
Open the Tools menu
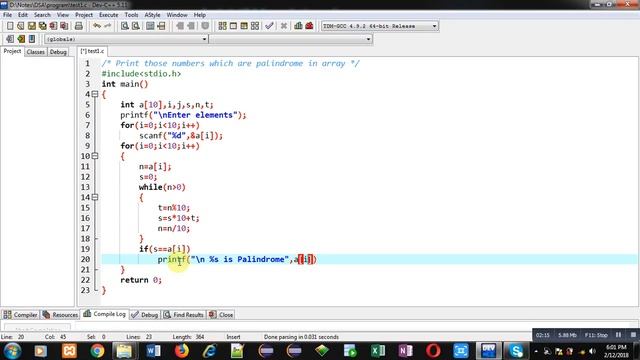[131, 15]
